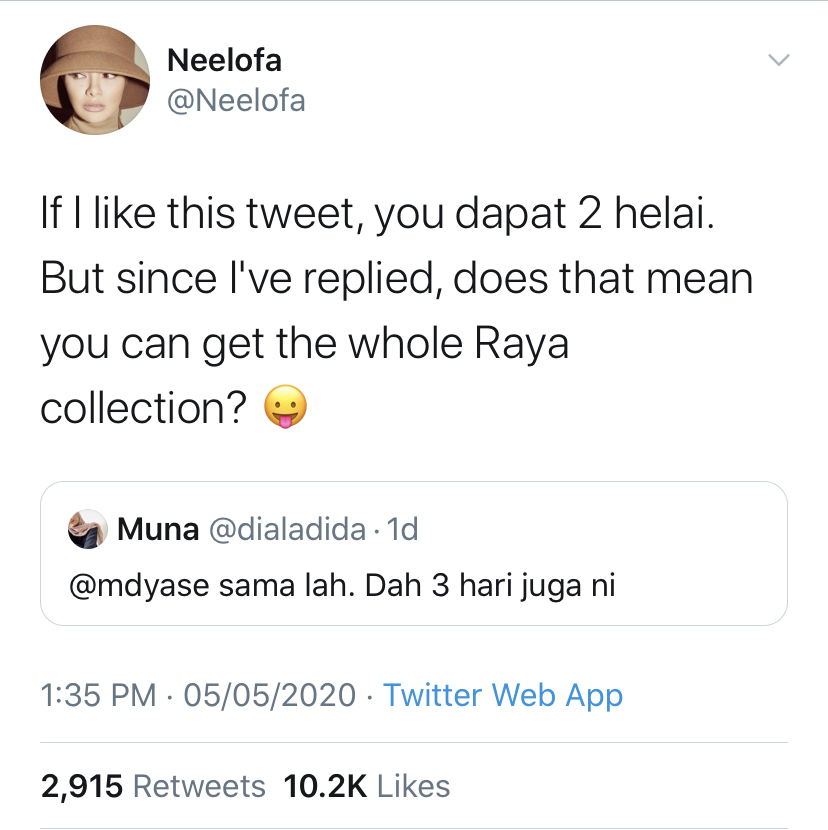The height and width of the screenshot is (830, 828).
Task: Open the @Neelofa handle link
Action: (x=236, y=100)
